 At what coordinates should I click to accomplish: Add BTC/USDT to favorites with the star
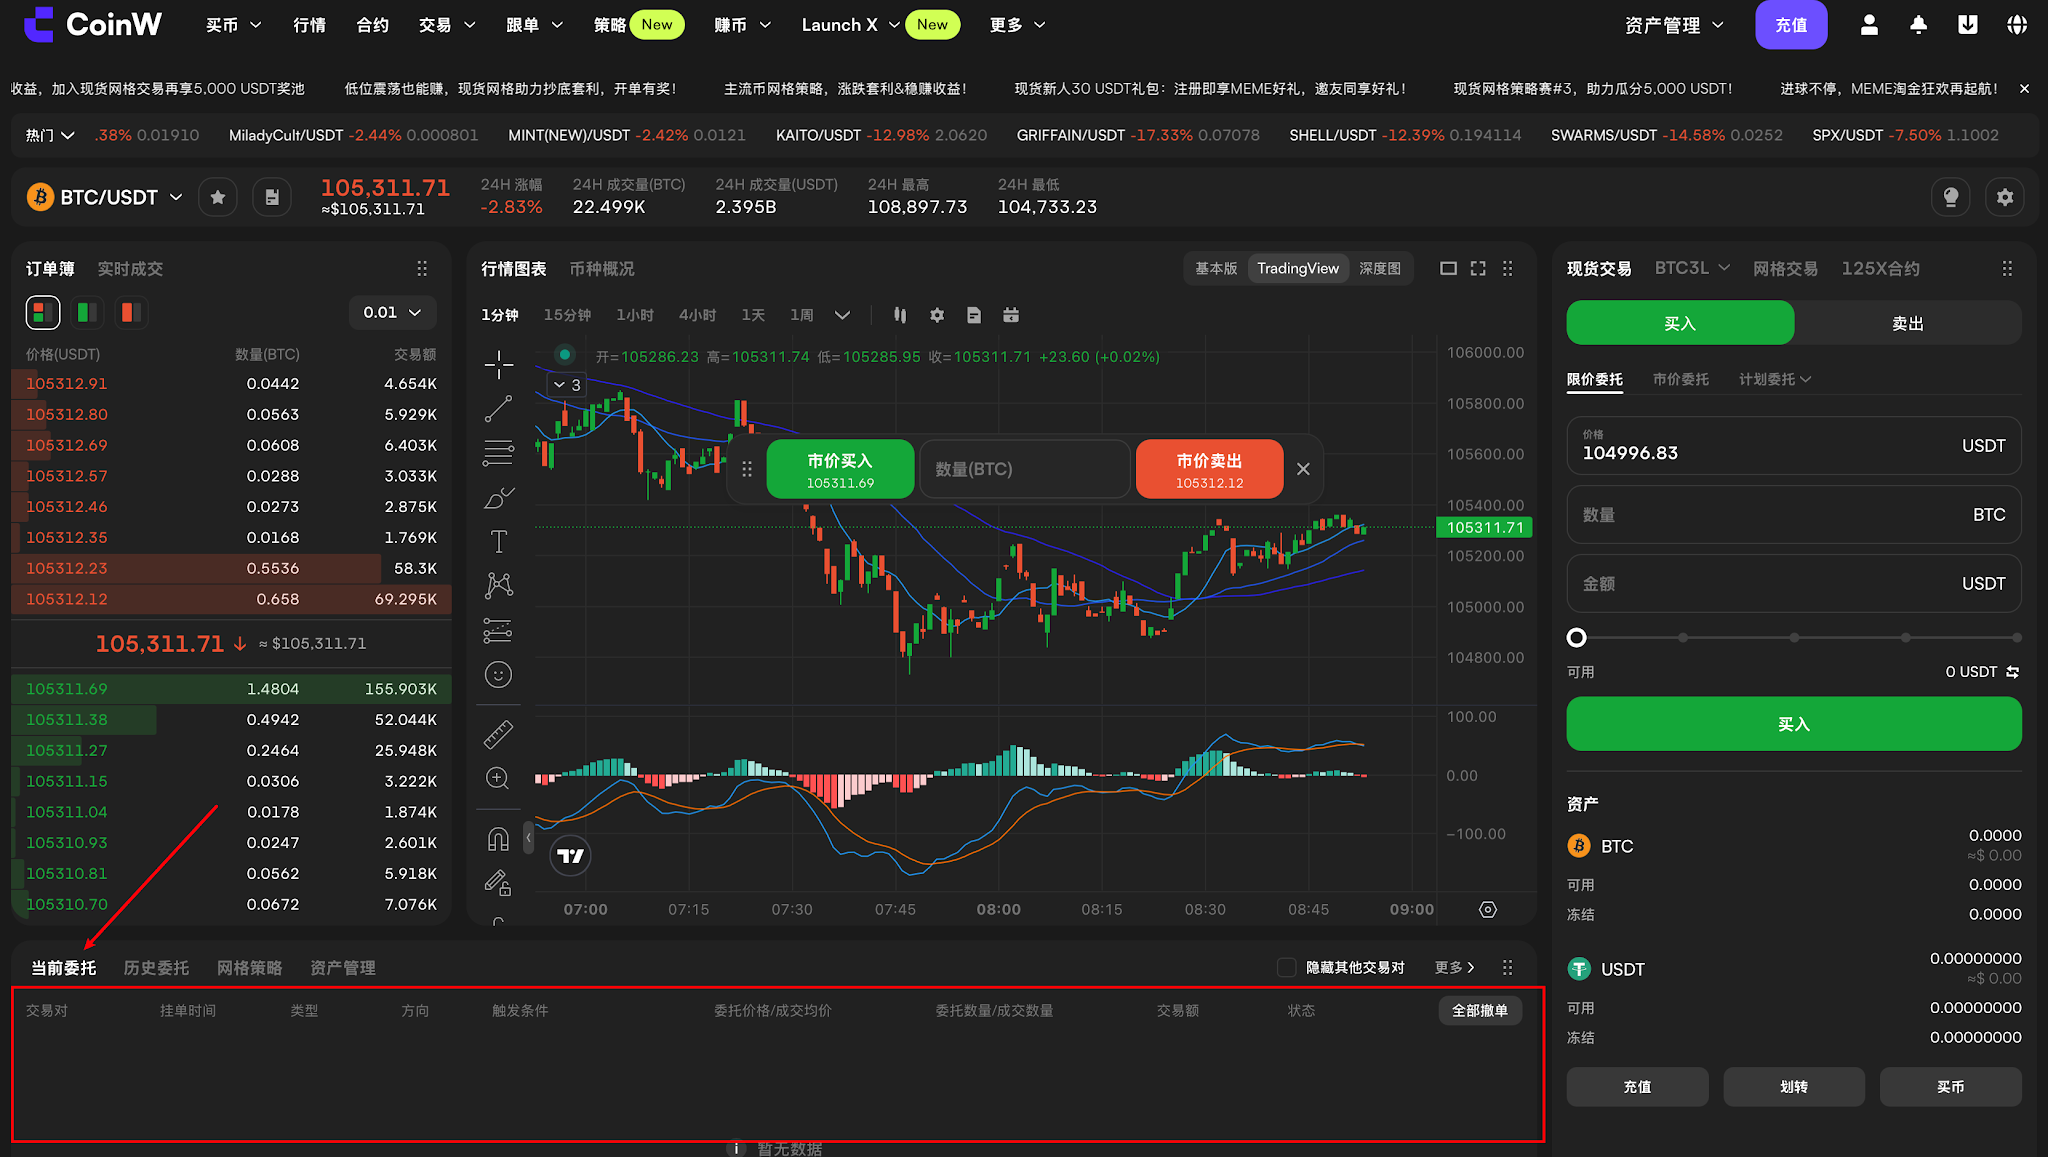[218, 197]
